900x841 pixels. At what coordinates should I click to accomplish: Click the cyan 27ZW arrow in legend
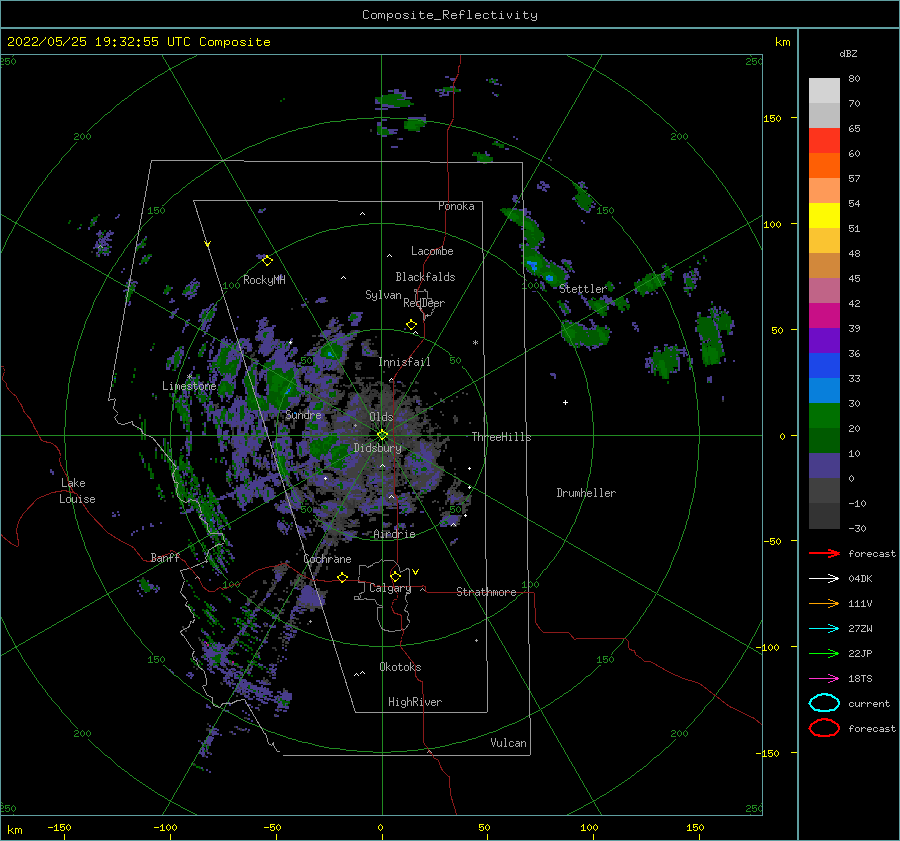824,629
